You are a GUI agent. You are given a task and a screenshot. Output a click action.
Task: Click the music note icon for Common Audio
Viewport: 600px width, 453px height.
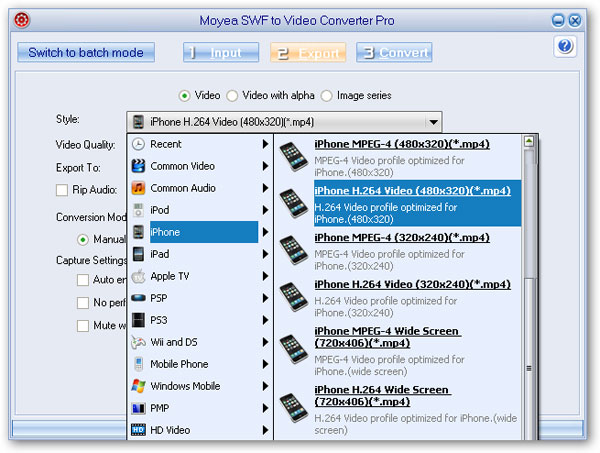(138, 188)
